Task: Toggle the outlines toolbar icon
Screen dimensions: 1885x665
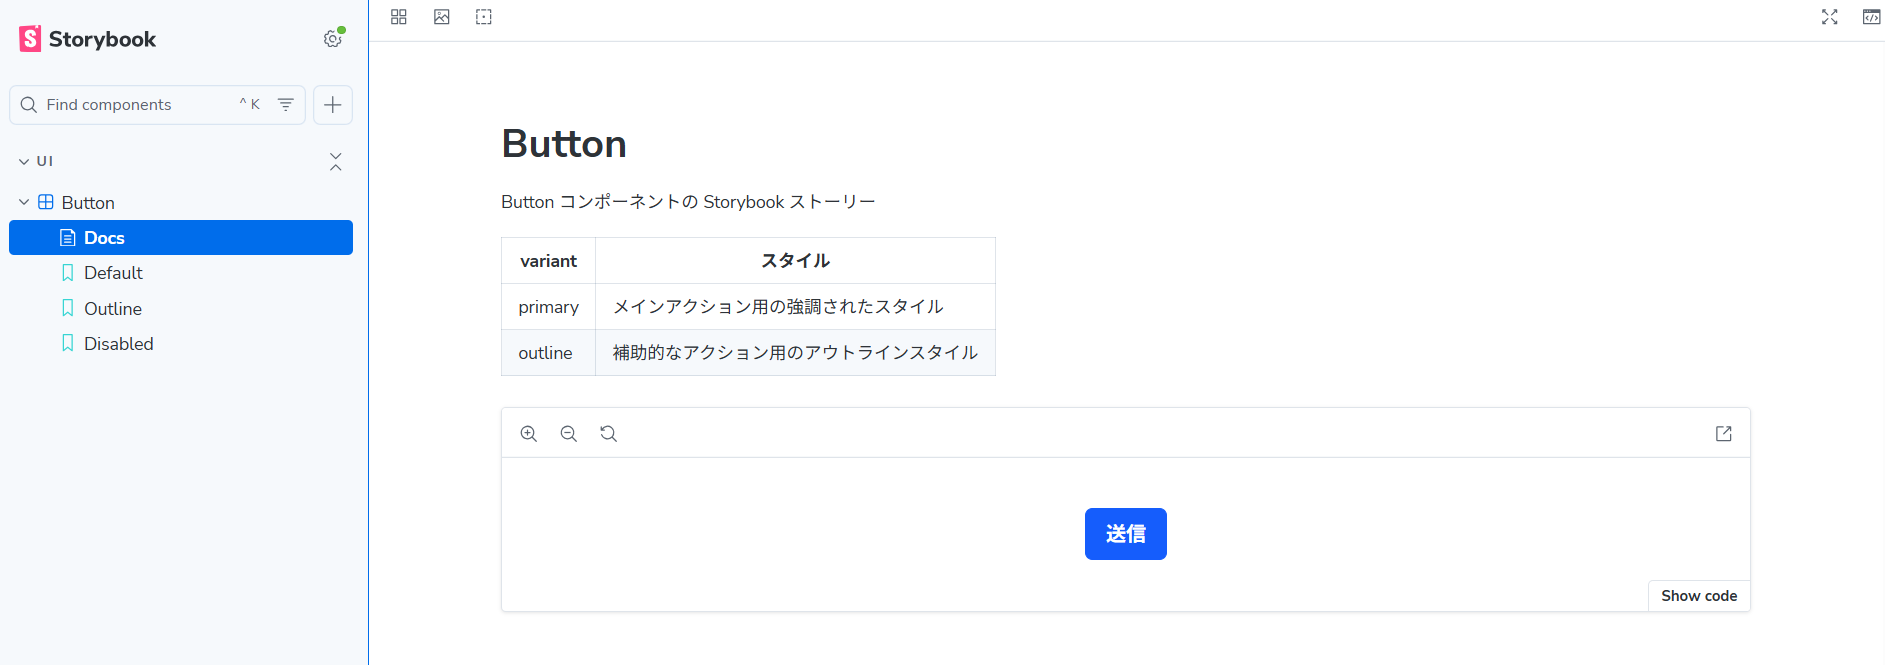Action: [484, 17]
